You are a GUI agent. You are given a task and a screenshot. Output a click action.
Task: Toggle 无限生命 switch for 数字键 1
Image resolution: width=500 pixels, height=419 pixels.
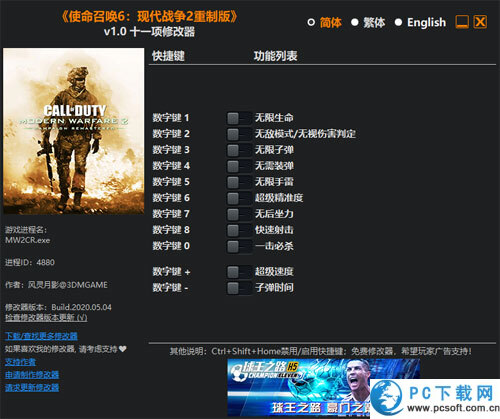pyautogui.click(x=239, y=118)
